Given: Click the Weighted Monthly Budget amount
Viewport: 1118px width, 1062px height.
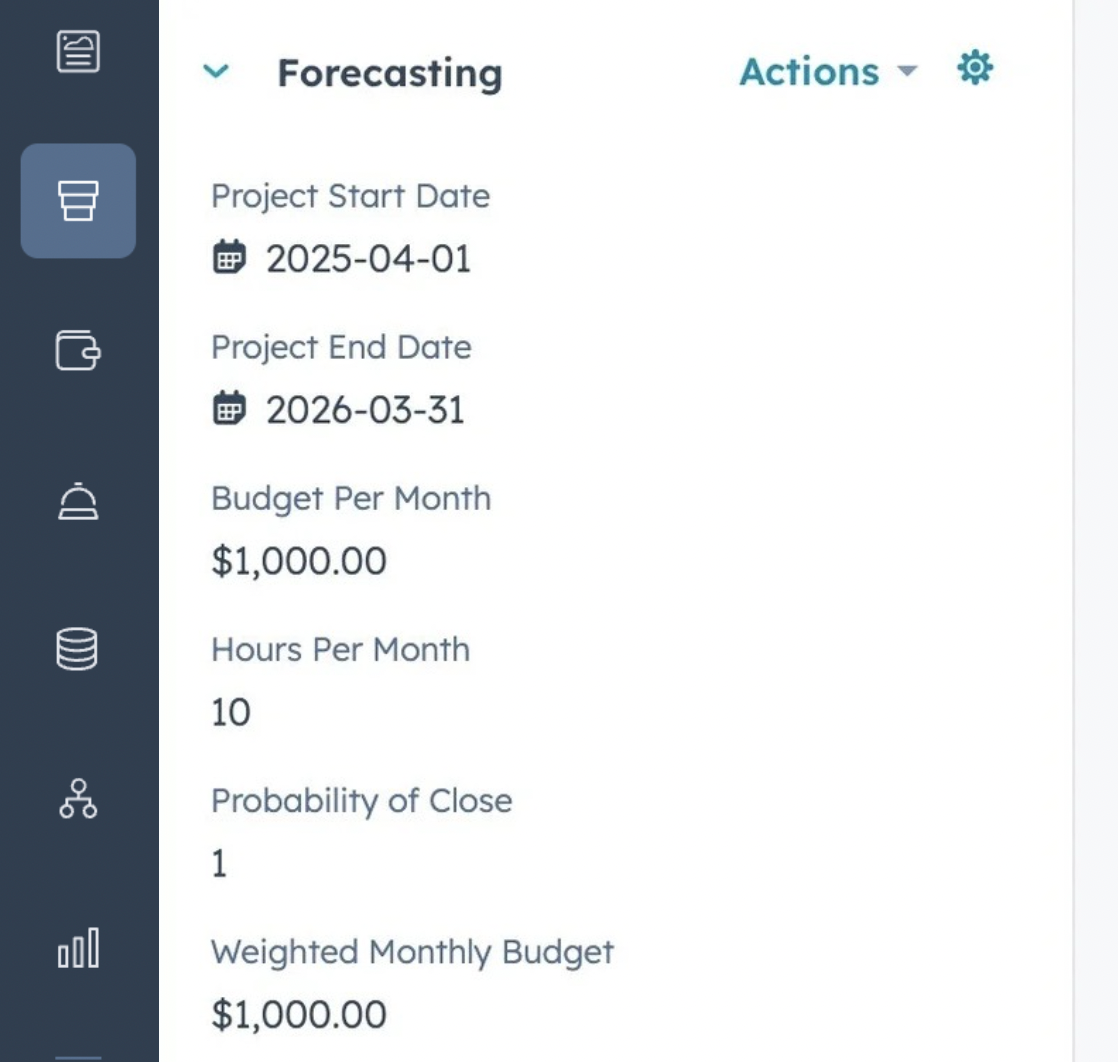Looking at the screenshot, I should 298,1014.
